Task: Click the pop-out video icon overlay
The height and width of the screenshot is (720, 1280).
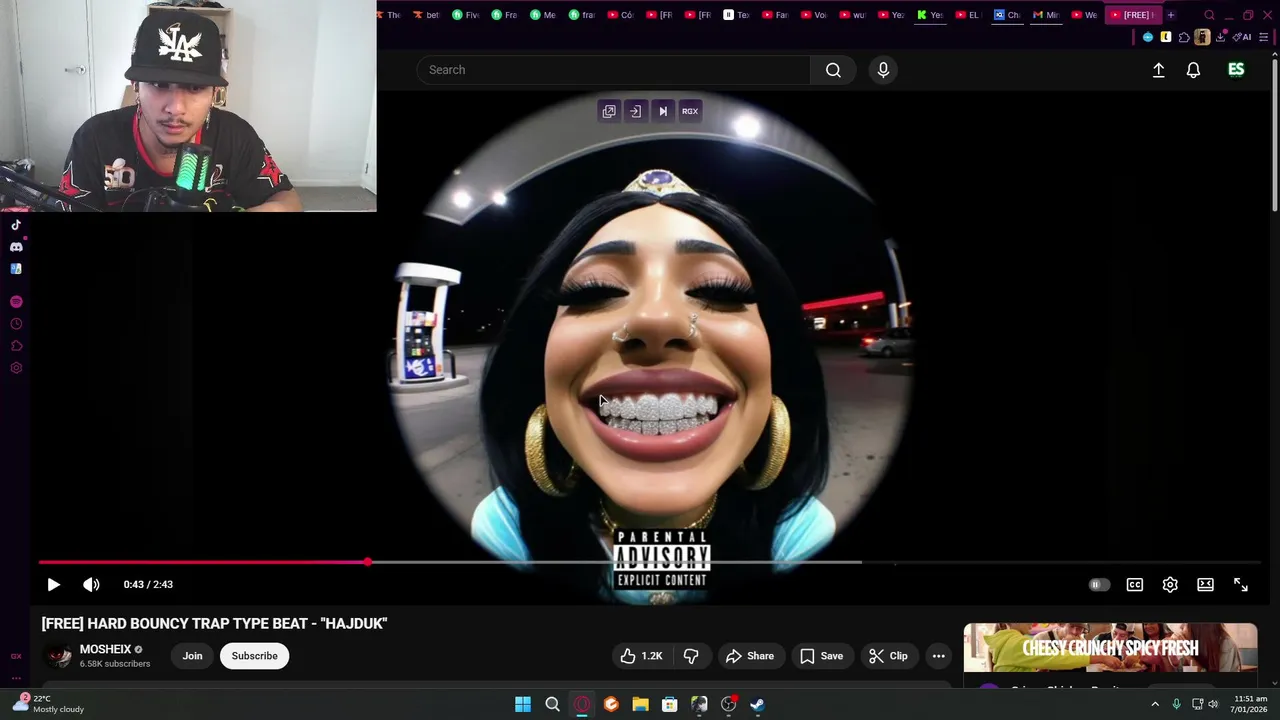Action: tap(609, 111)
